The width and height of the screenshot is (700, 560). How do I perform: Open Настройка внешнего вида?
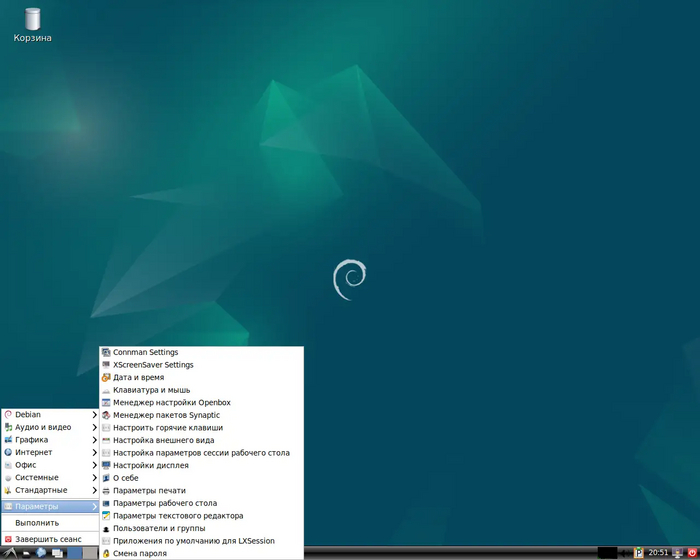[x=201, y=440]
